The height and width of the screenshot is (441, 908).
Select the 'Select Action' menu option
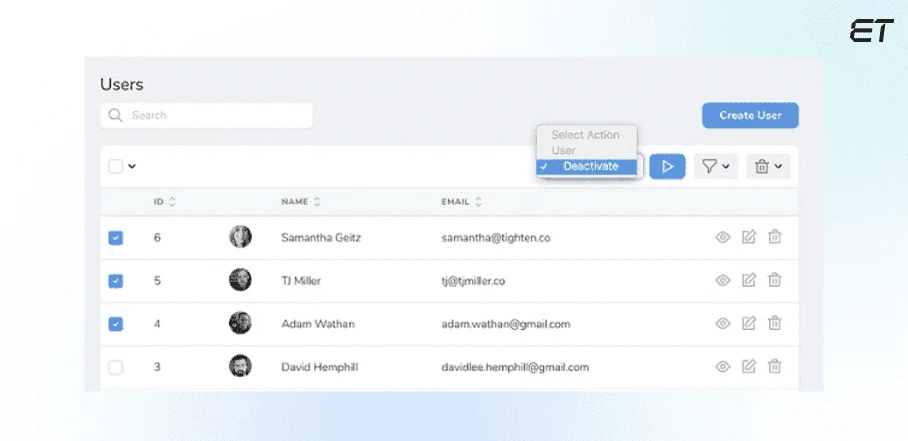tap(585, 135)
